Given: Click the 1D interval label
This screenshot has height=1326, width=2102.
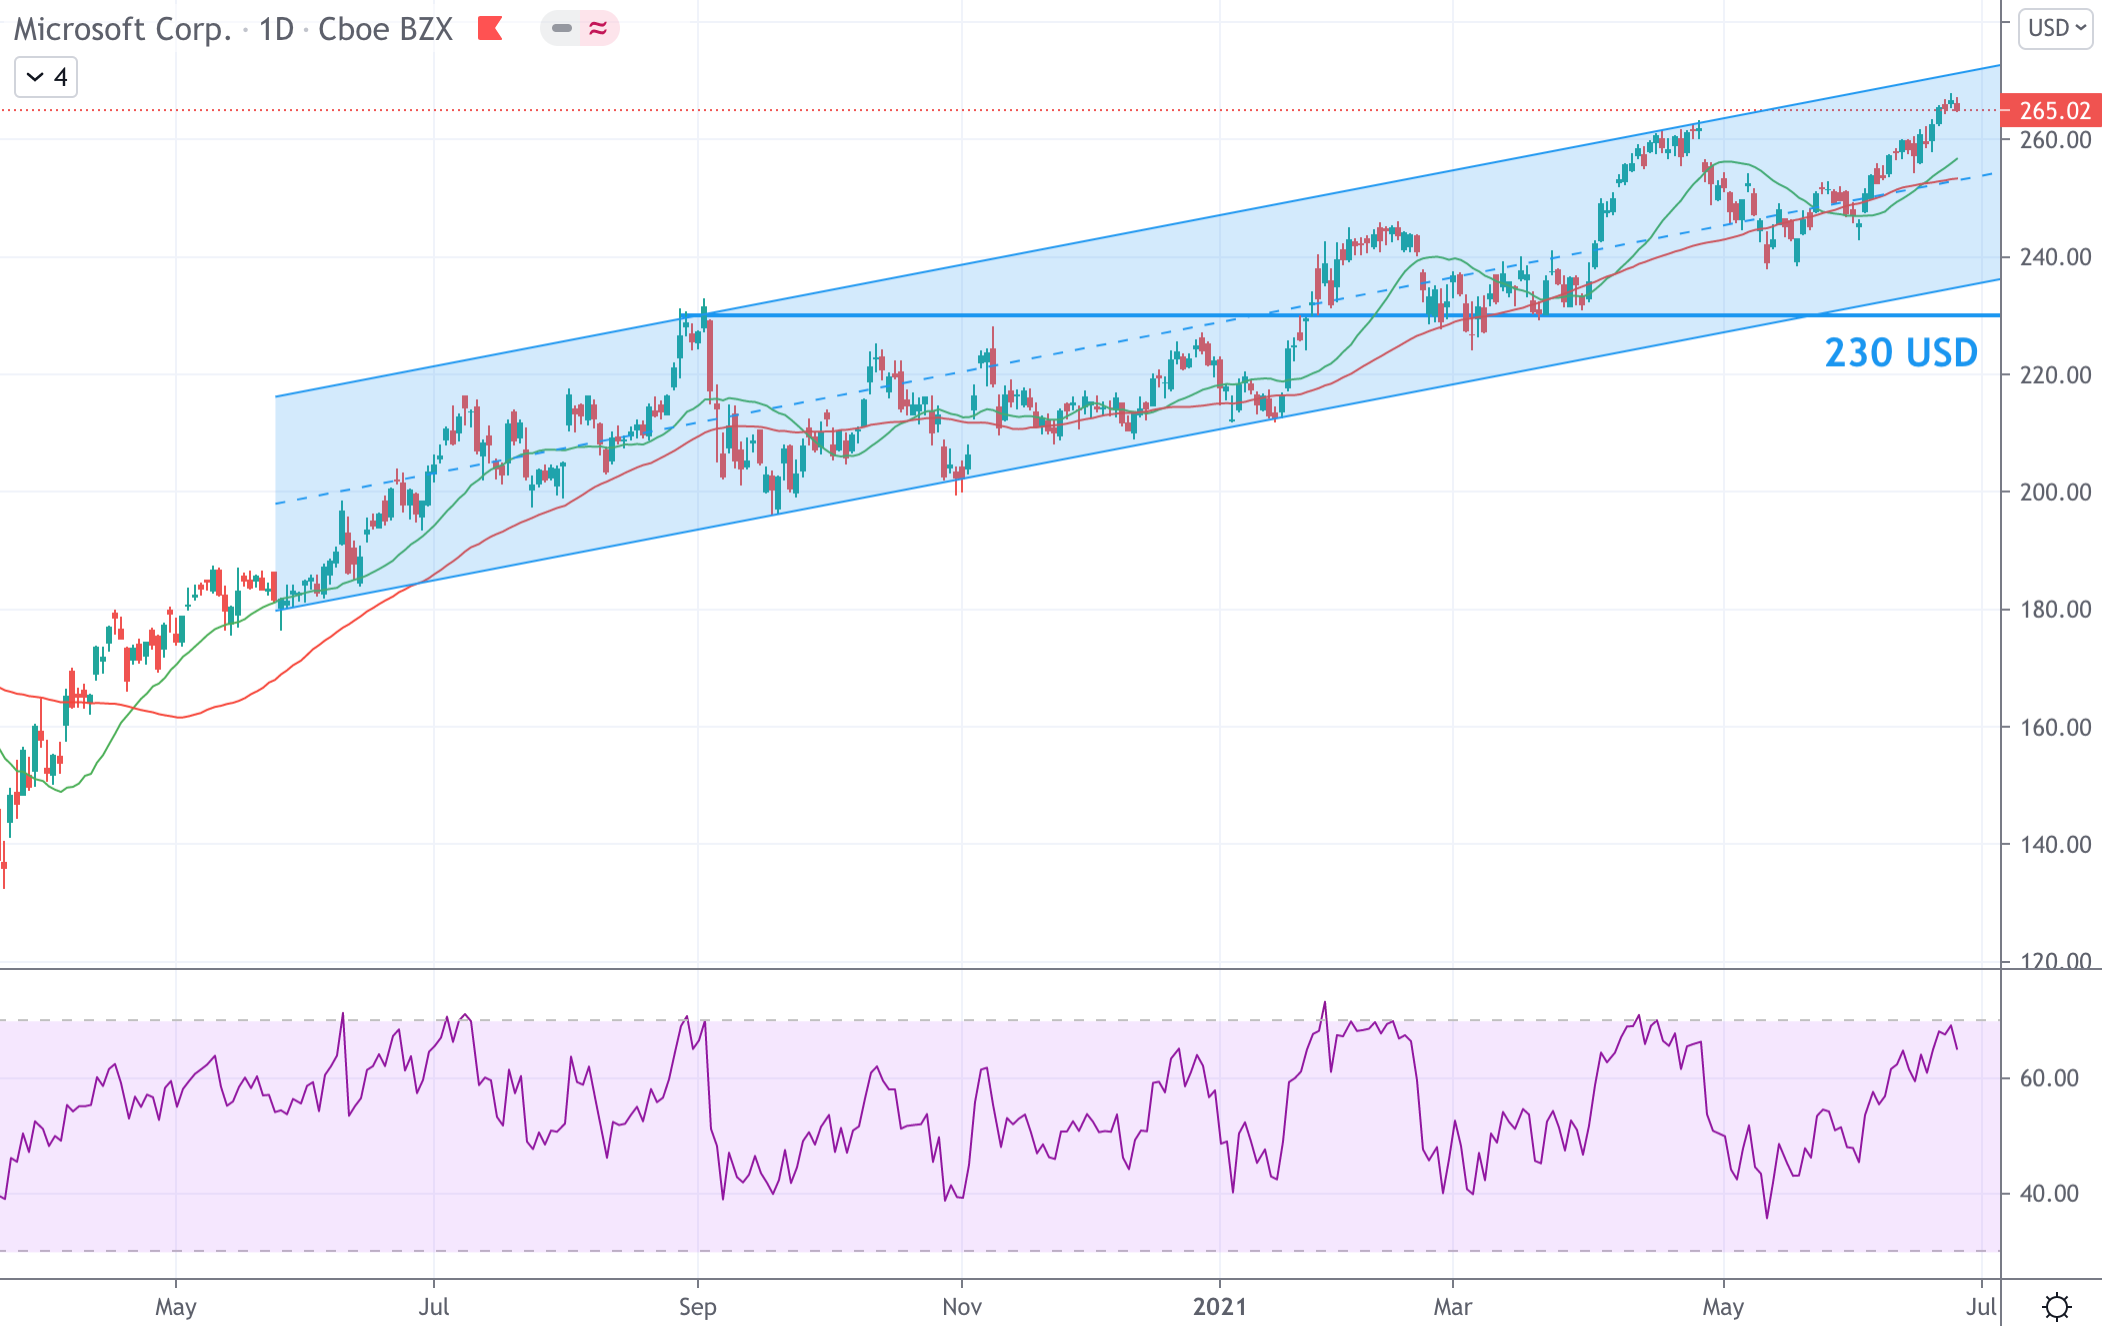Looking at the screenshot, I should coord(276,29).
